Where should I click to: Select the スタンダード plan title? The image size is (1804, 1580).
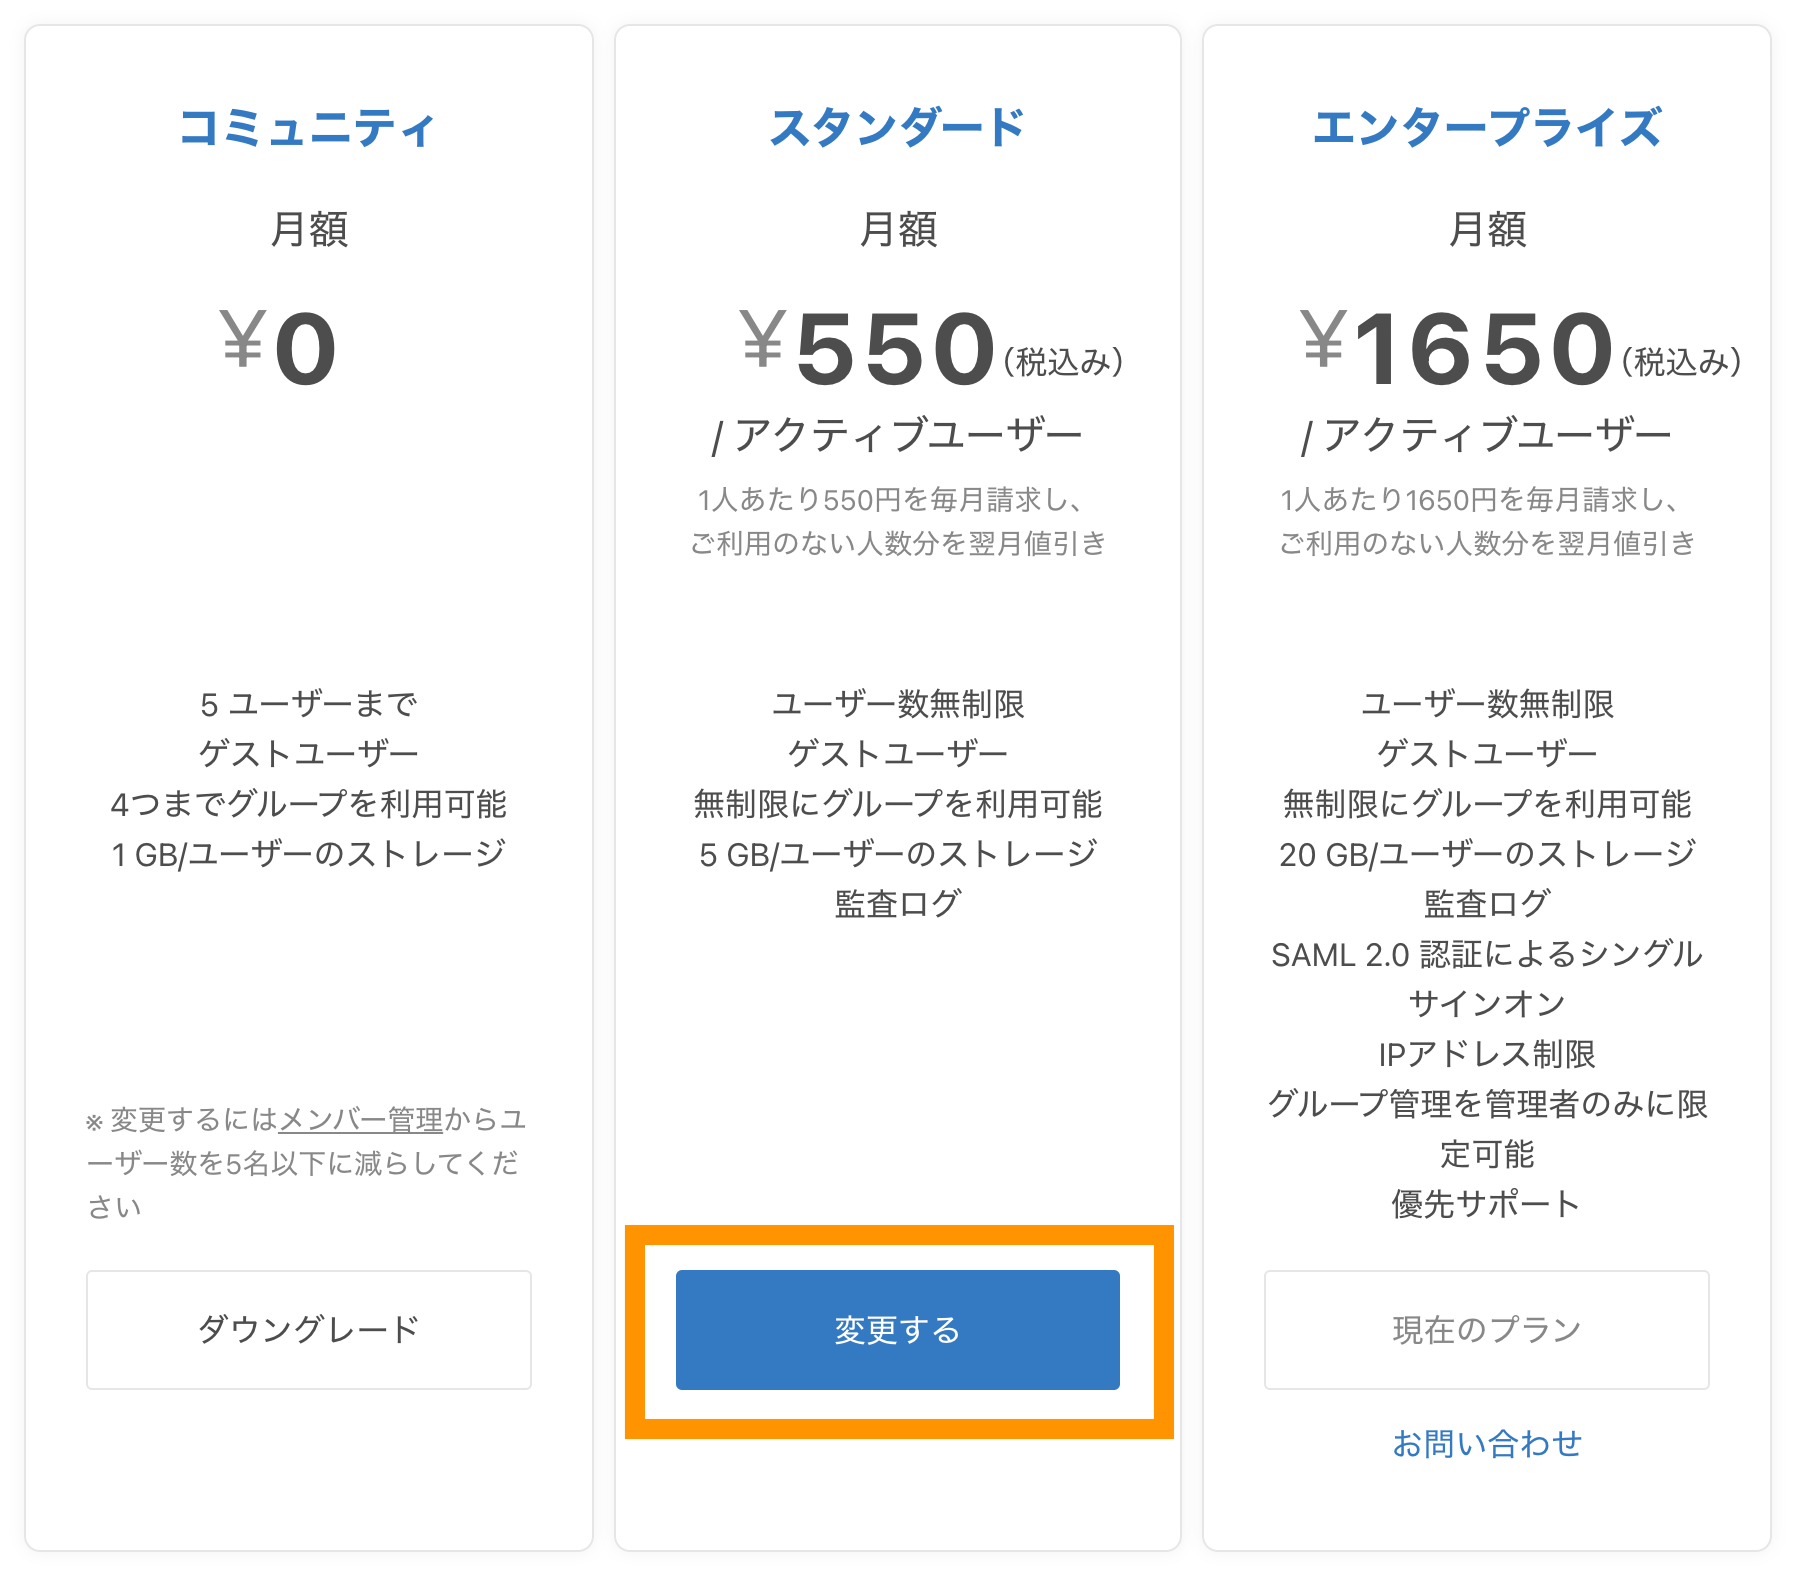(x=897, y=128)
